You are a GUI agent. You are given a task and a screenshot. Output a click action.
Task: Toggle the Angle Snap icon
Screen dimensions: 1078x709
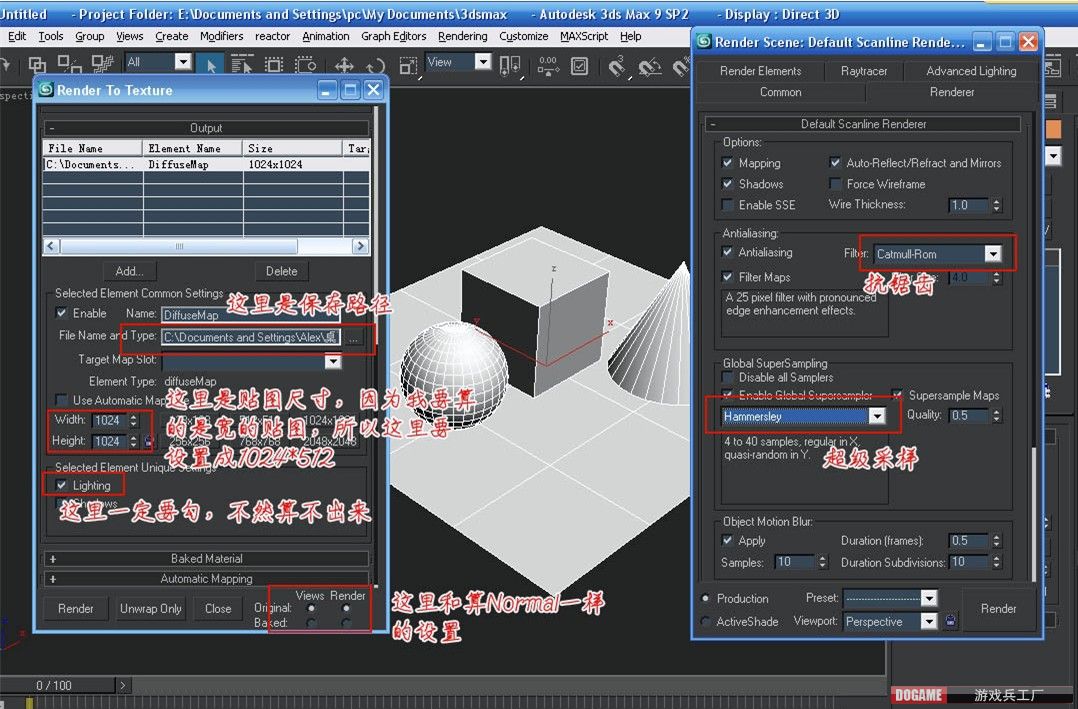(649, 66)
